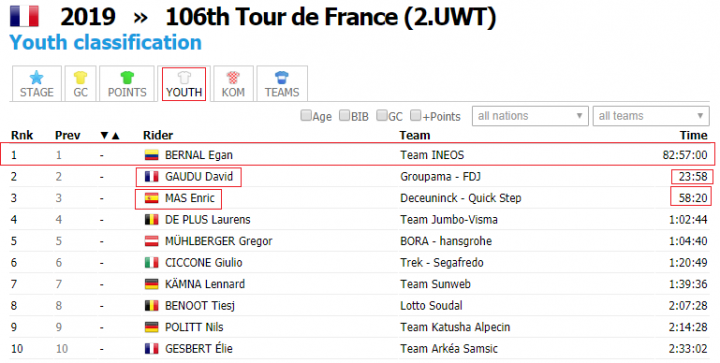Open the 2019 year link in title
The image size is (720, 363).
click(88, 17)
